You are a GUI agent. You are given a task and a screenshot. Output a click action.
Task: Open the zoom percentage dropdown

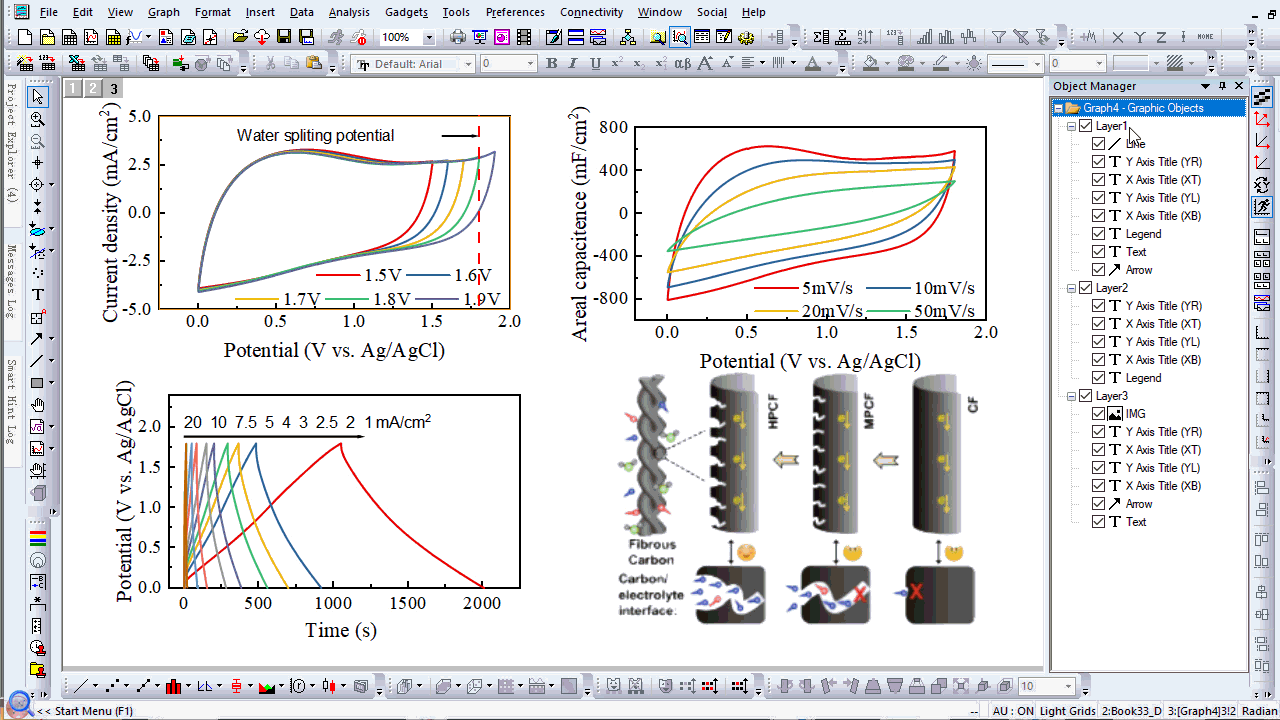tap(429, 38)
